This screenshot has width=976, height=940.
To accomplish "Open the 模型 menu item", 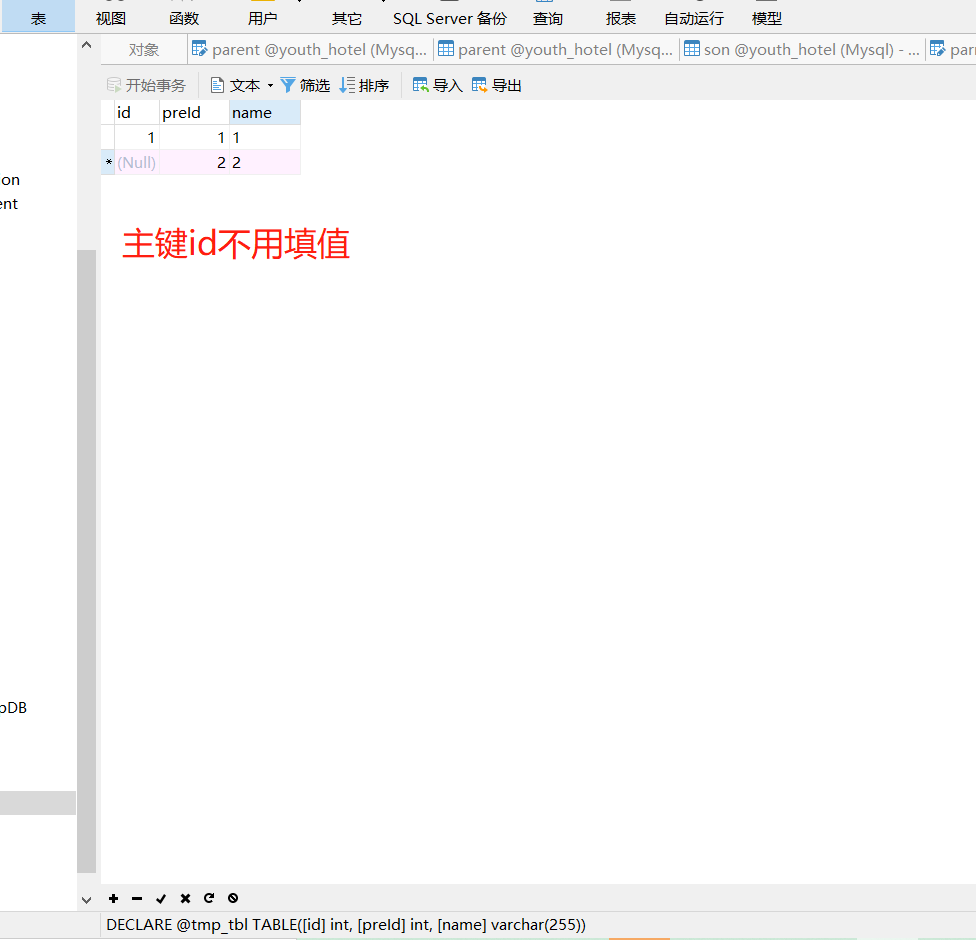I will 766,17.
